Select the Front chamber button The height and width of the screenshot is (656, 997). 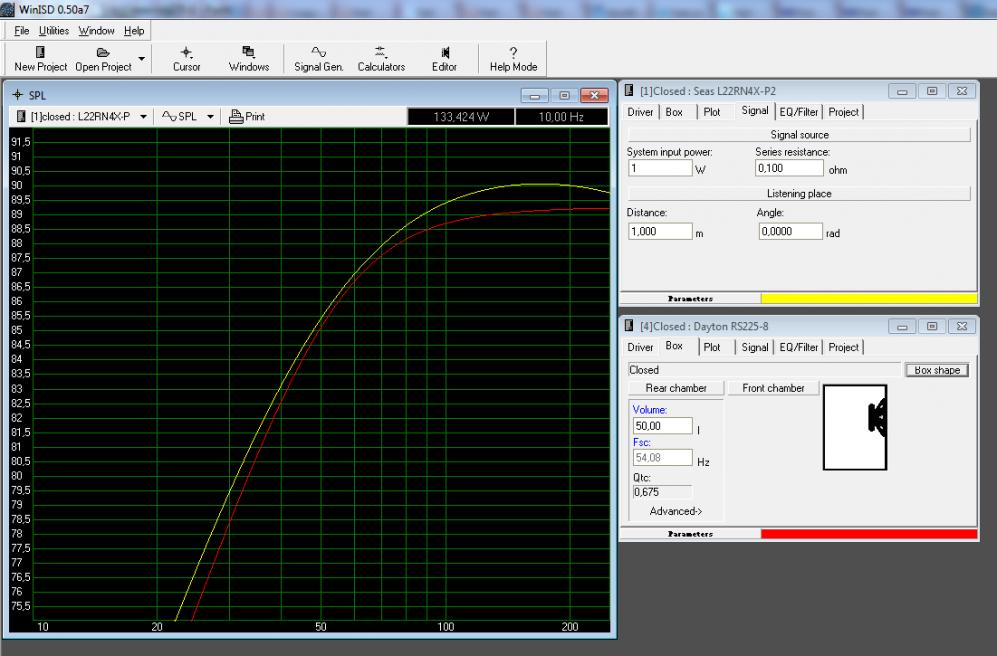pyautogui.click(x=773, y=388)
